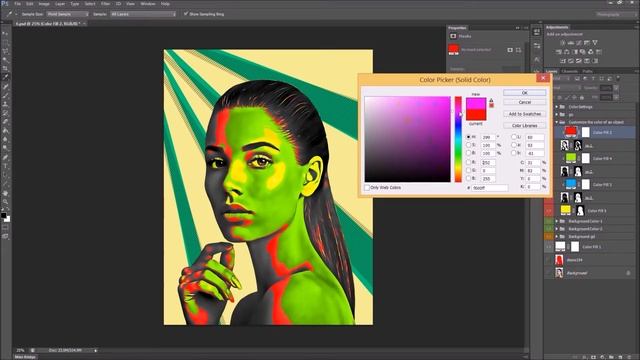Viewport: 640px width, 360px height.
Task: Select the Crop tool
Action: [x=5, y=68]
